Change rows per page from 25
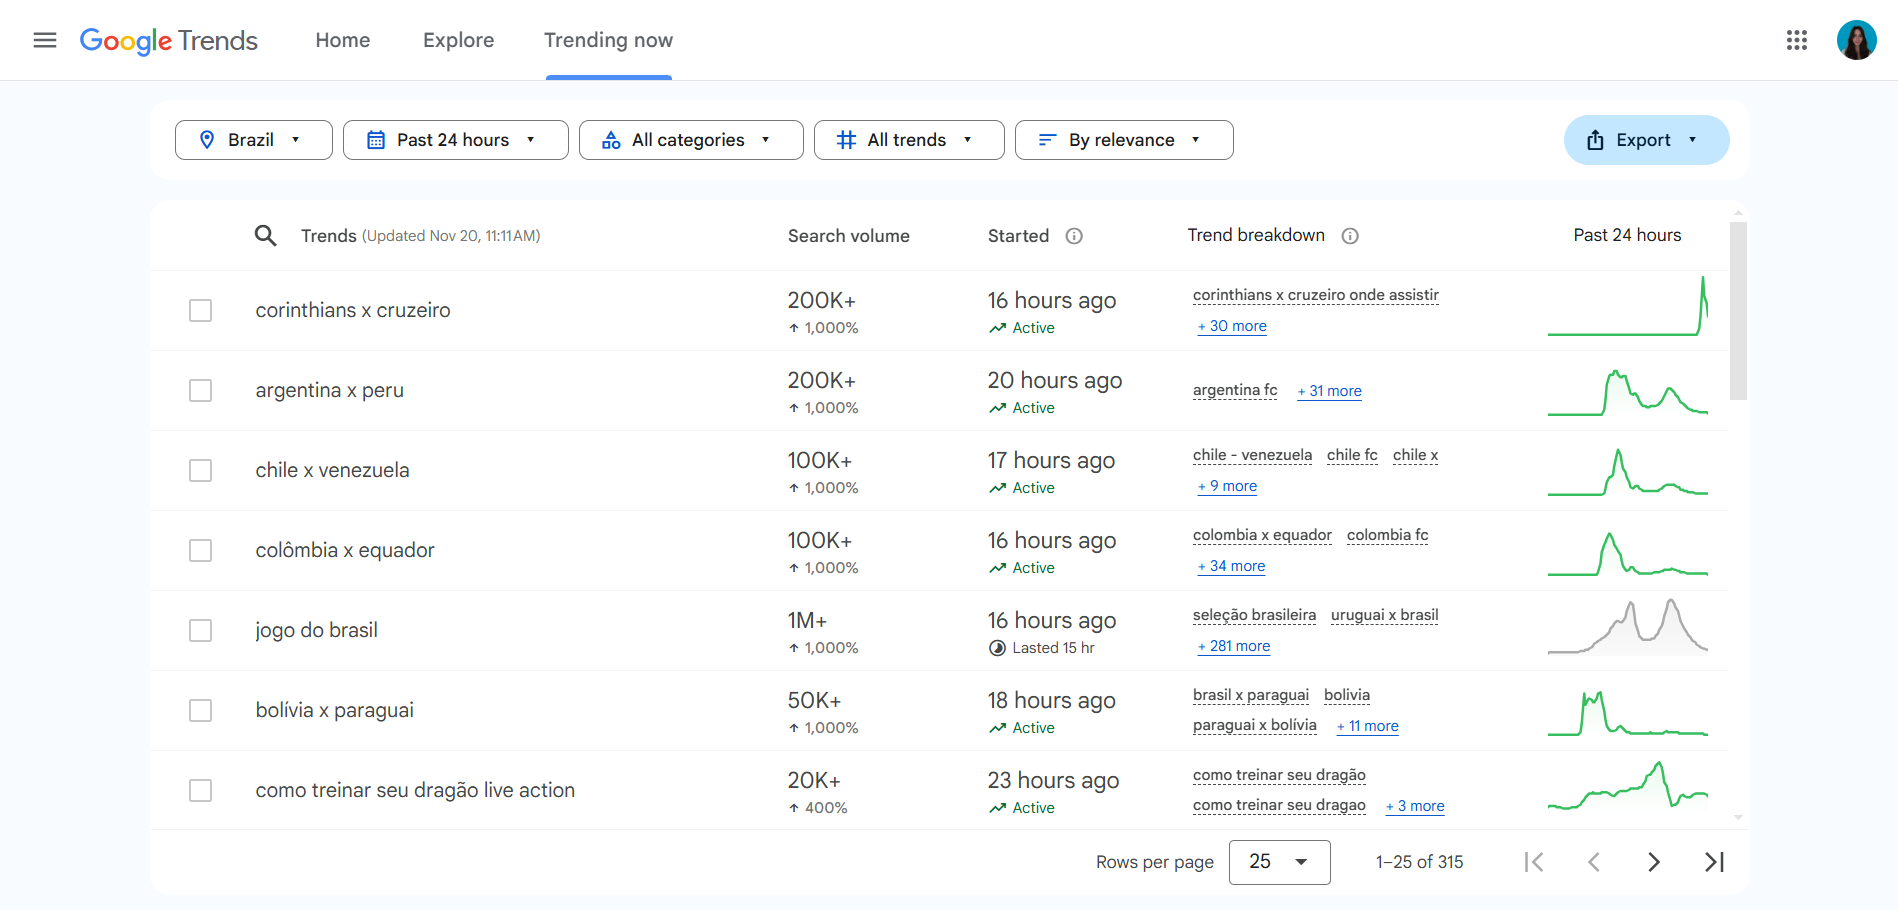1898x910 pixels. (x=1279, y=862)
